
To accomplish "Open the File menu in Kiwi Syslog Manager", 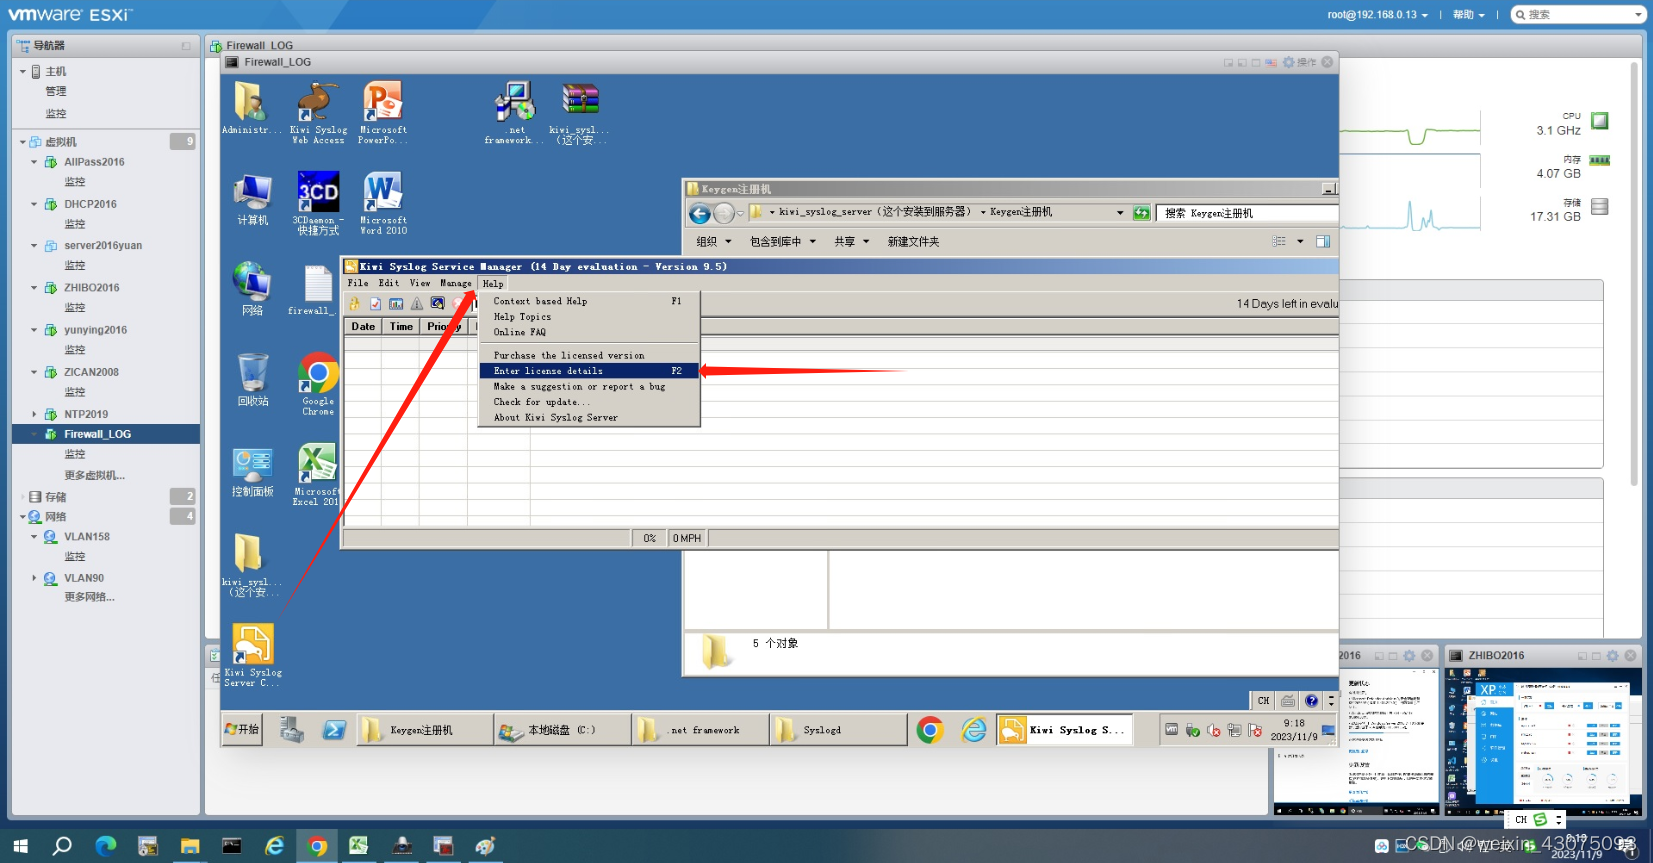I will pos(358,283).
